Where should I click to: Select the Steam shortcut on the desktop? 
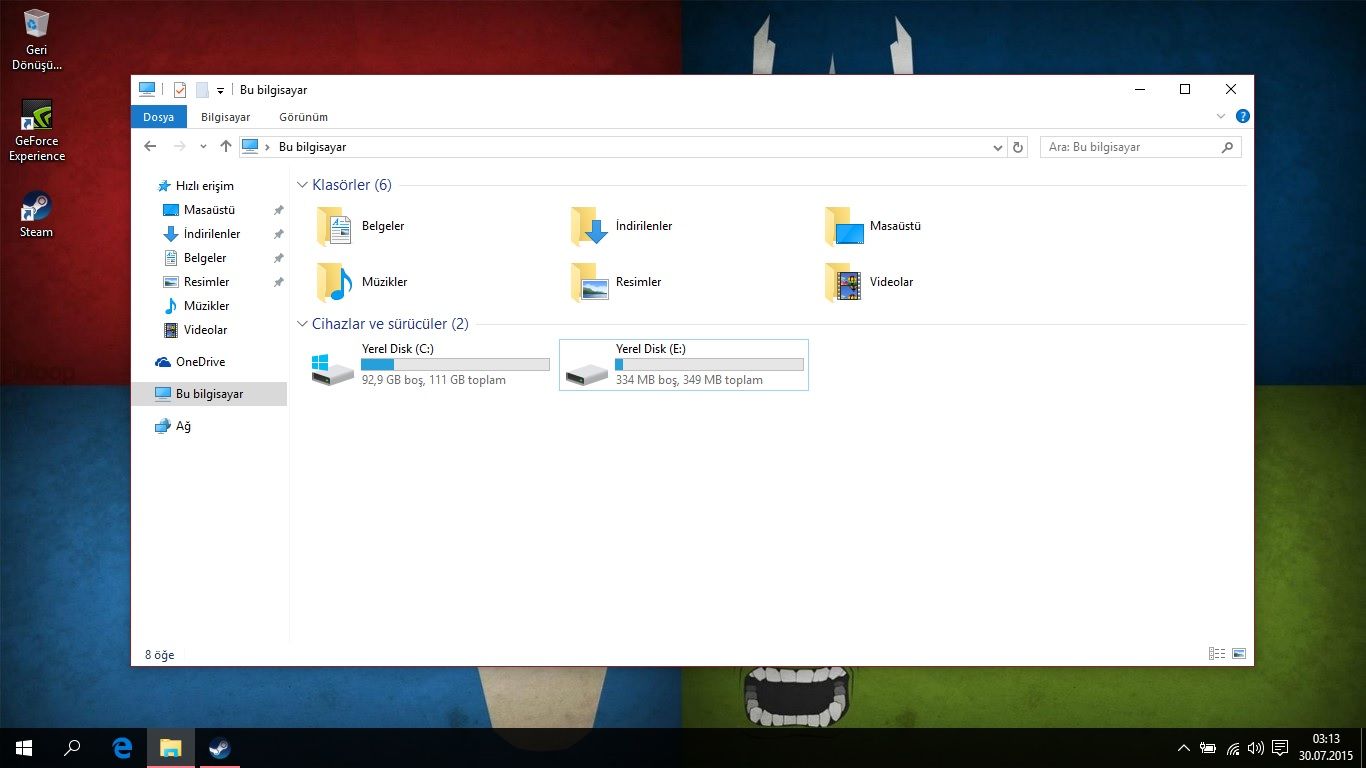pos(37,215)
